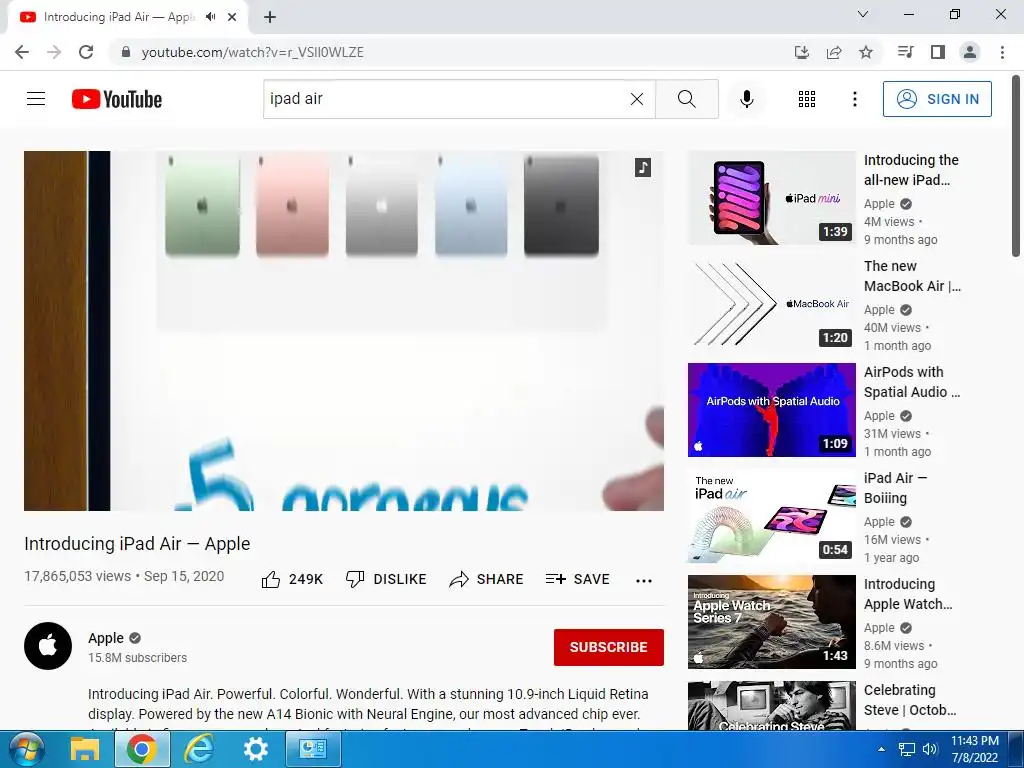Viewport: 1024px width, 768px height.
Task: Open YouTube settings three-dot menu
Action: [854, 99]
